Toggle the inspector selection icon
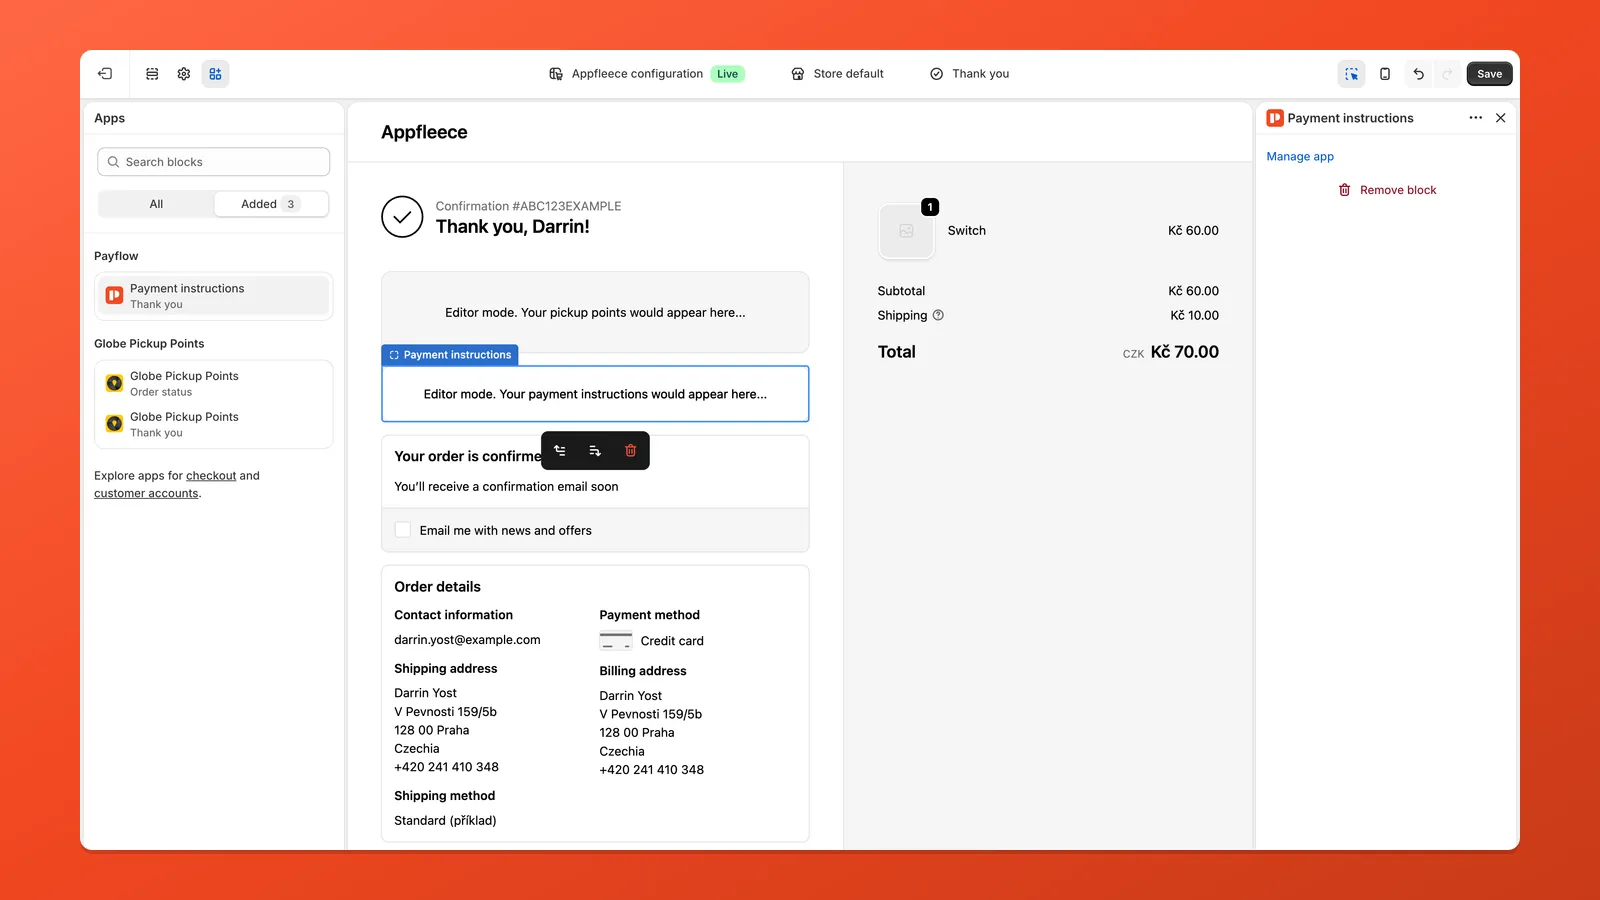The height and width of the screenshot is (900, 1600). tap(1351, 73)
